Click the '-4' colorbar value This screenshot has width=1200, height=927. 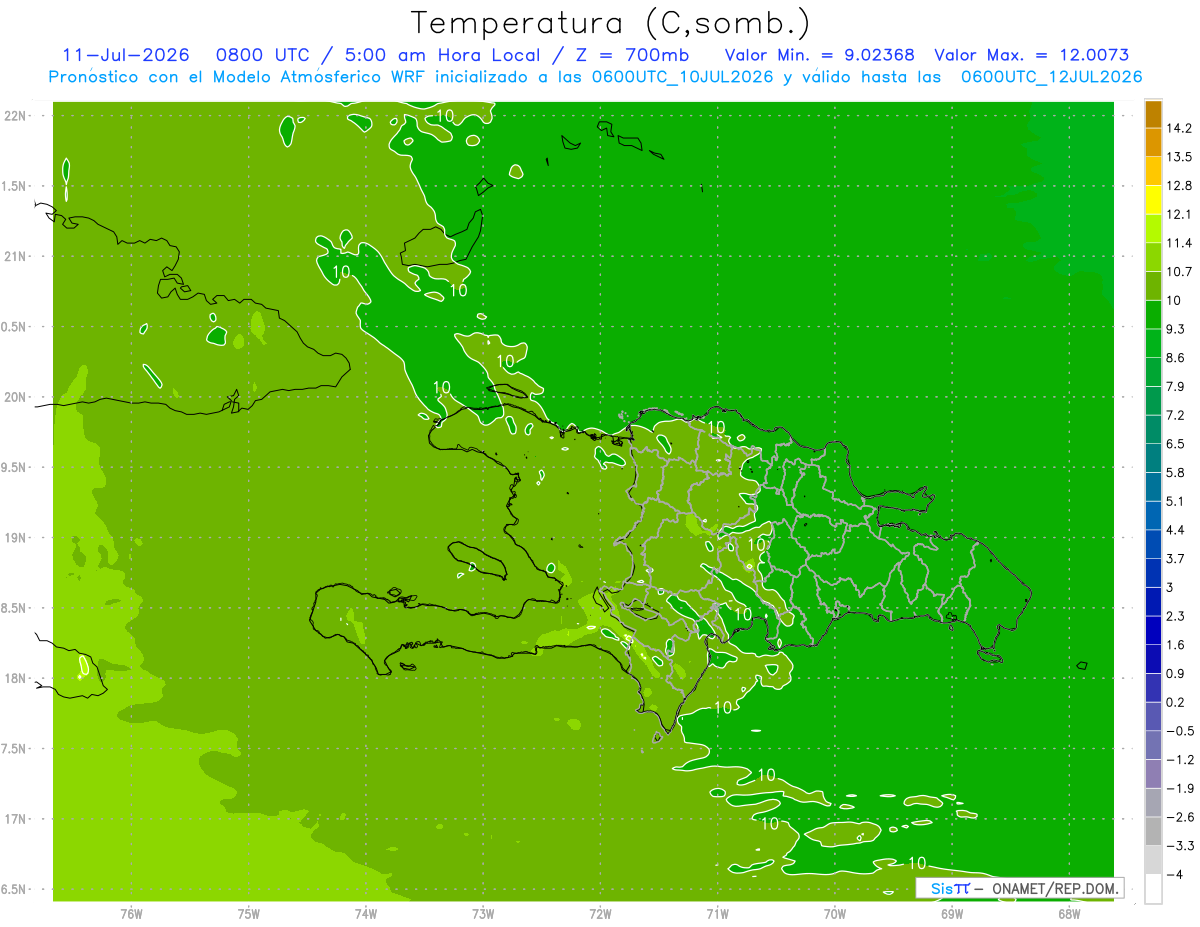pos(1174,875)
